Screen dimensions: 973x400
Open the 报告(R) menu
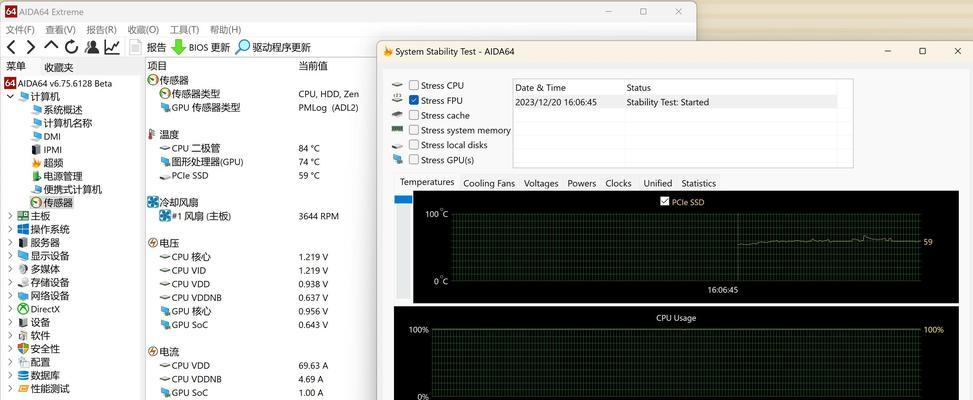(x=101, y=30)
